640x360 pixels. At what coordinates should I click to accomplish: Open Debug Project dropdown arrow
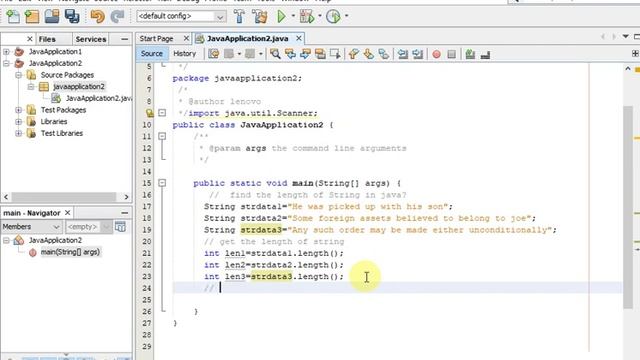click(x=319, y=16)
